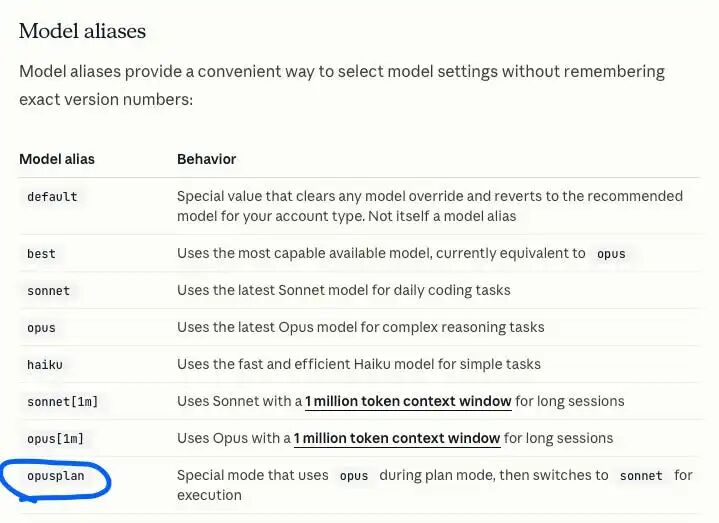Click the "Behavior" column header
This screenshot has height=523, width=719.
click(206, 159)
